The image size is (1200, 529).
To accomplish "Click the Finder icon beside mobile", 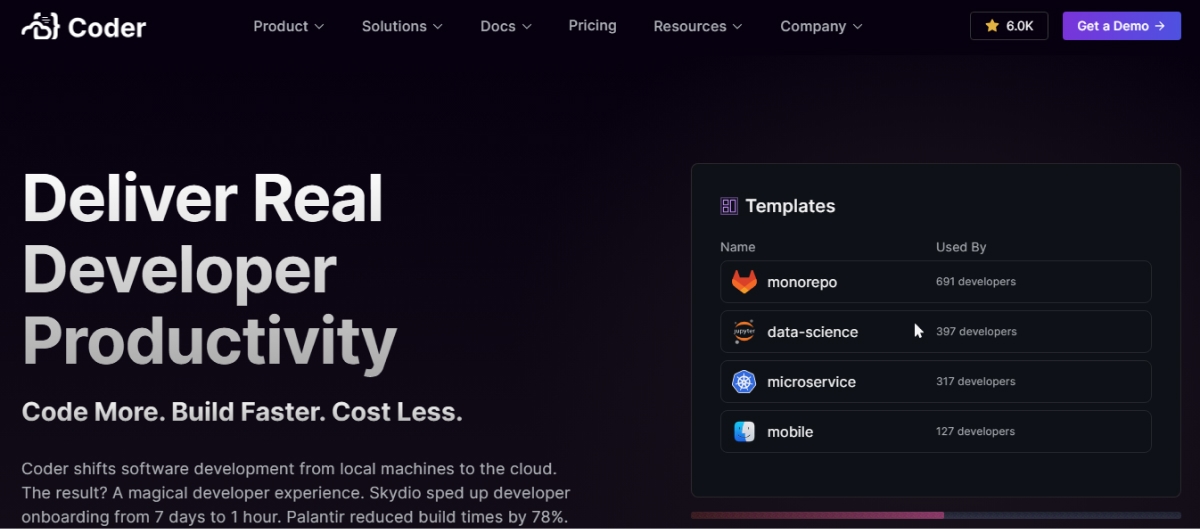I will click(x=744, y=432).
